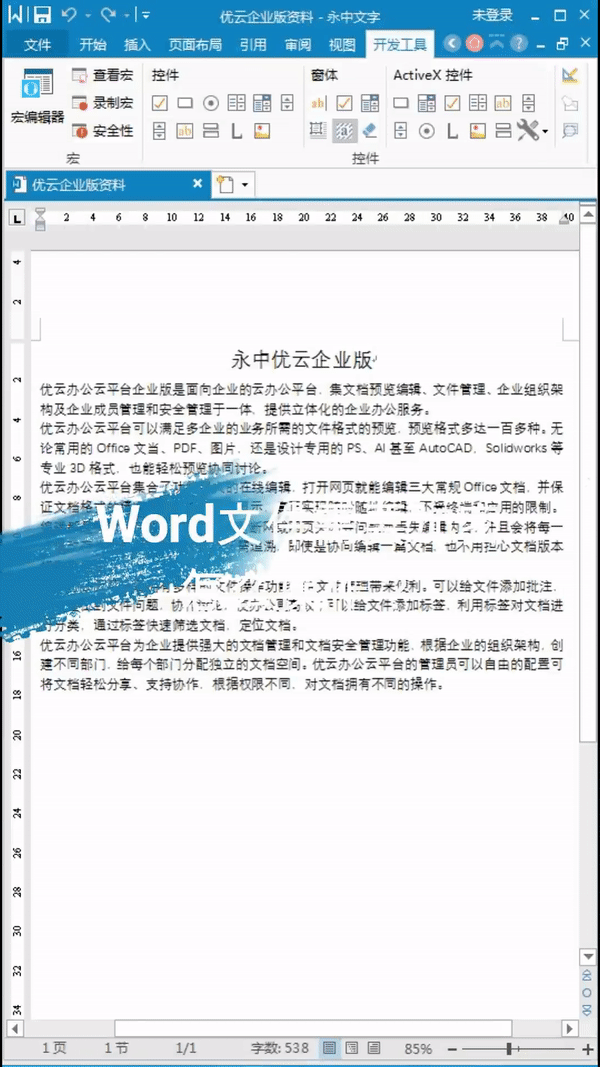The height and width of the screenshot is (1067, 600).
Task: Collapse the ribbon with the up chevron
Action: point(497,44)
